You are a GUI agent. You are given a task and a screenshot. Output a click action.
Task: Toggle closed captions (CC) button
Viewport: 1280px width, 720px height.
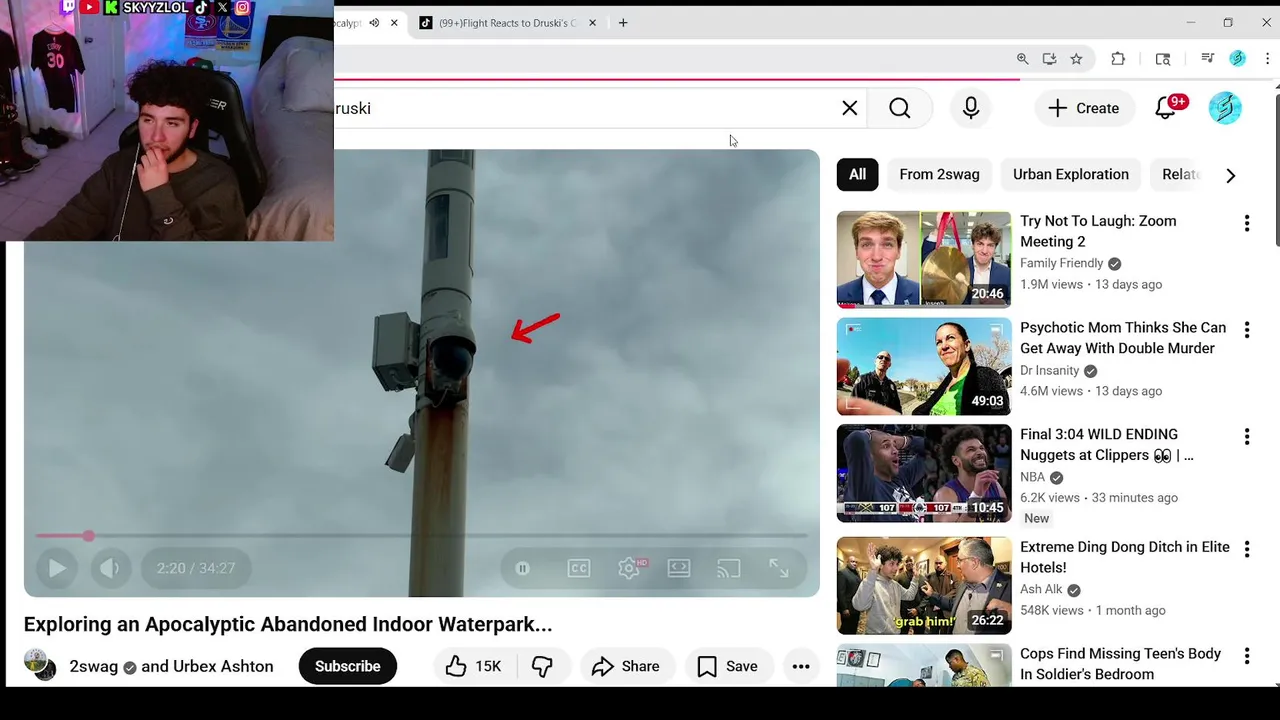pyautogui.click(x=579, y=568)
